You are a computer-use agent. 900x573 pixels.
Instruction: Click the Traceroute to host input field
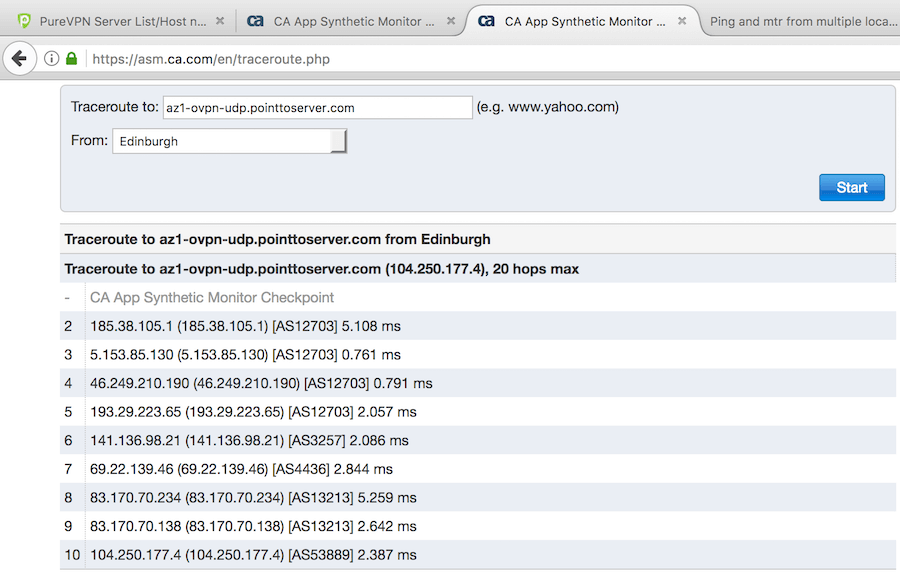coord(317,107)
